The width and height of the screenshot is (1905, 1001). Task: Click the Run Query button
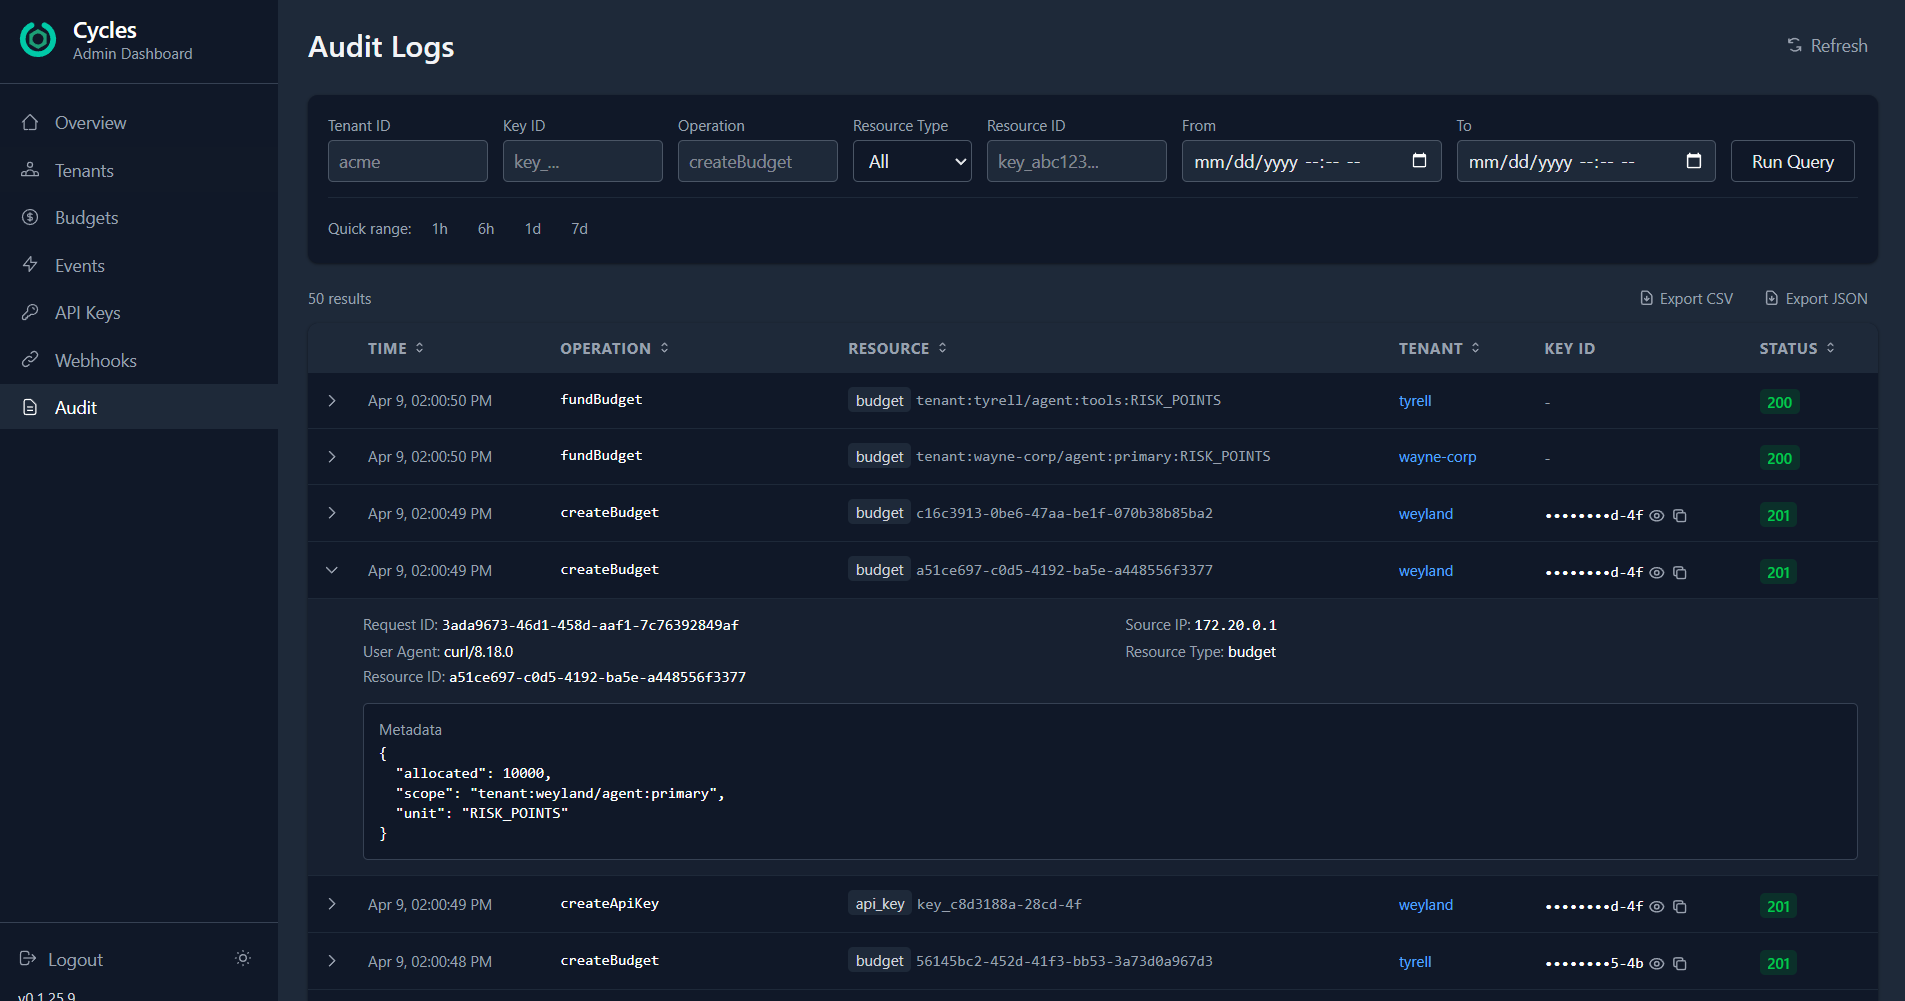point(1791,160)
